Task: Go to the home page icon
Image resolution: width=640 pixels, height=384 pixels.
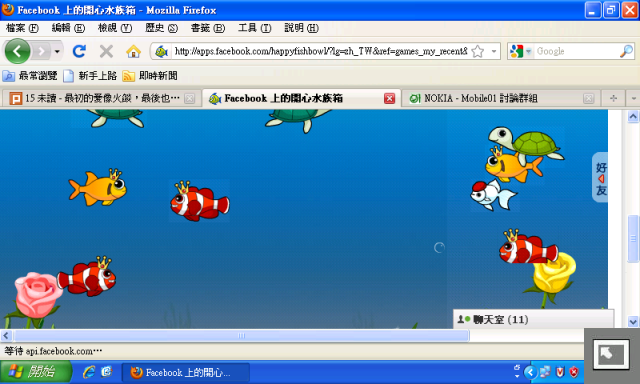Action: [133, 51]
